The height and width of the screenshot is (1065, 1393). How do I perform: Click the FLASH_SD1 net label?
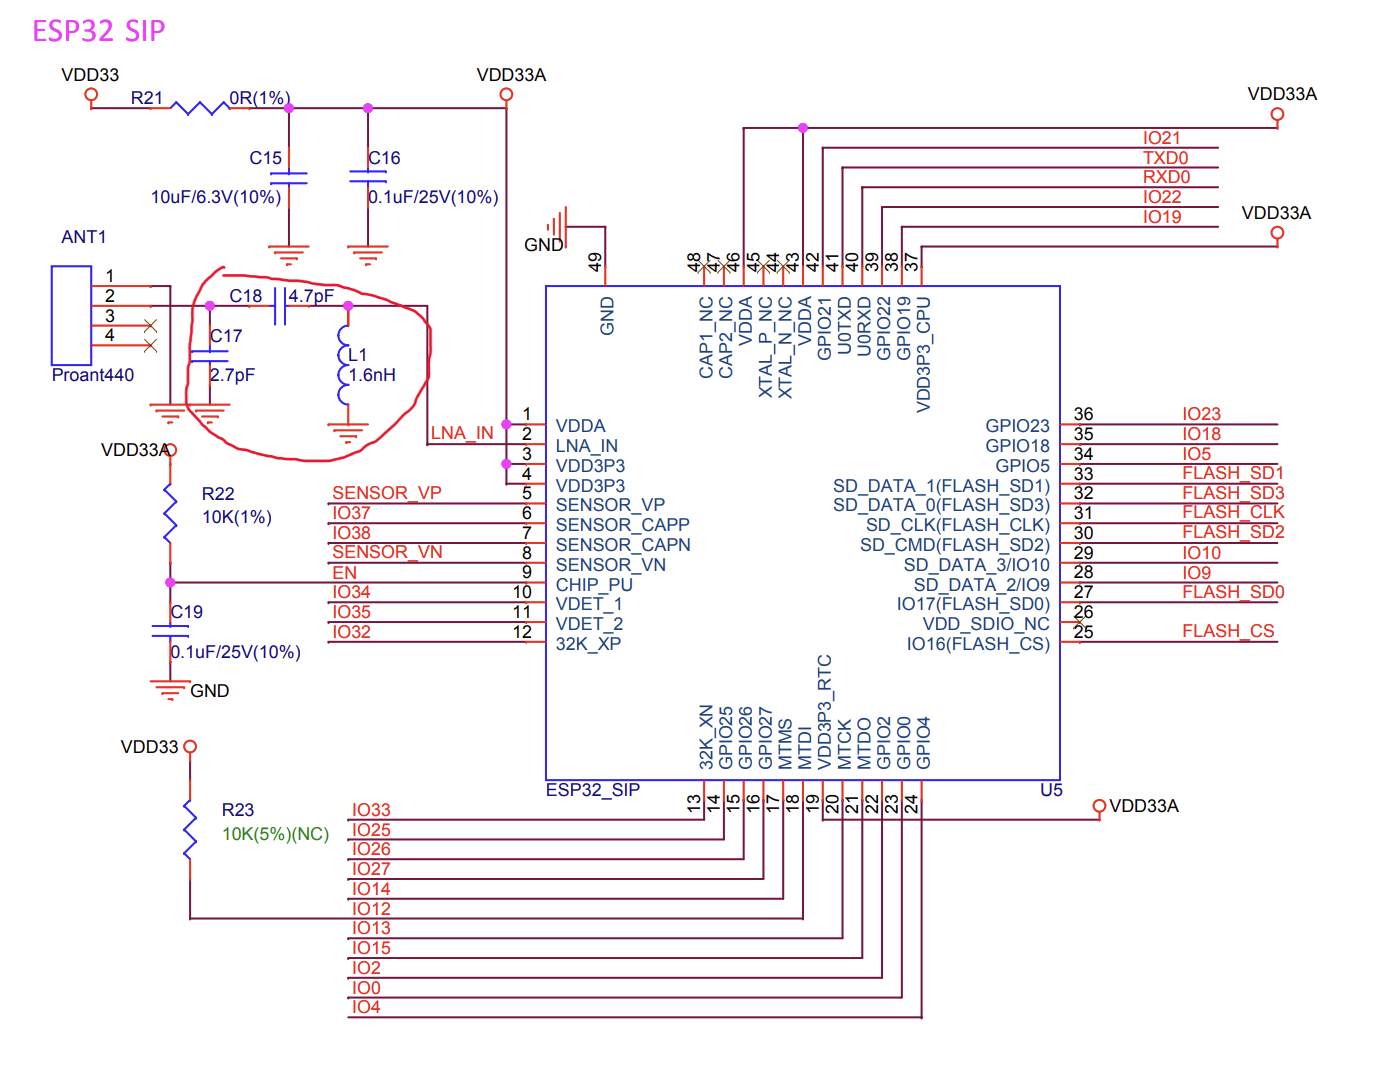[1233, 473]
